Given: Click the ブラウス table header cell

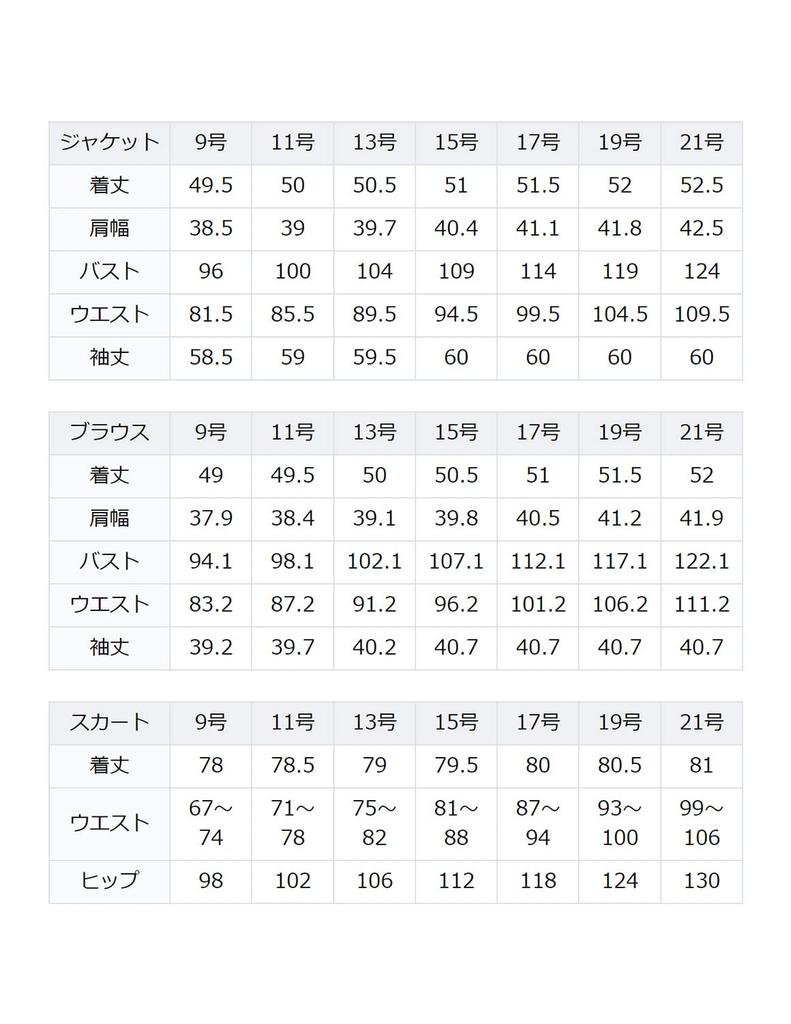Looking at the screenshot, I should [109, 433].
